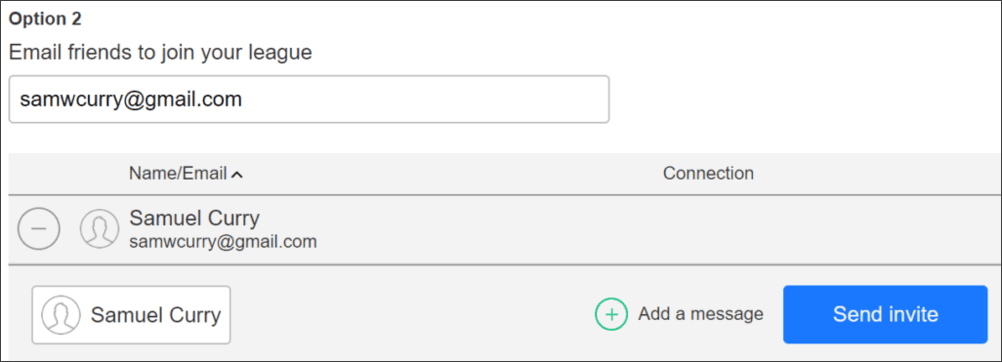Click the empty Connection cell in Samuel Curry's row

click(708, 229)
